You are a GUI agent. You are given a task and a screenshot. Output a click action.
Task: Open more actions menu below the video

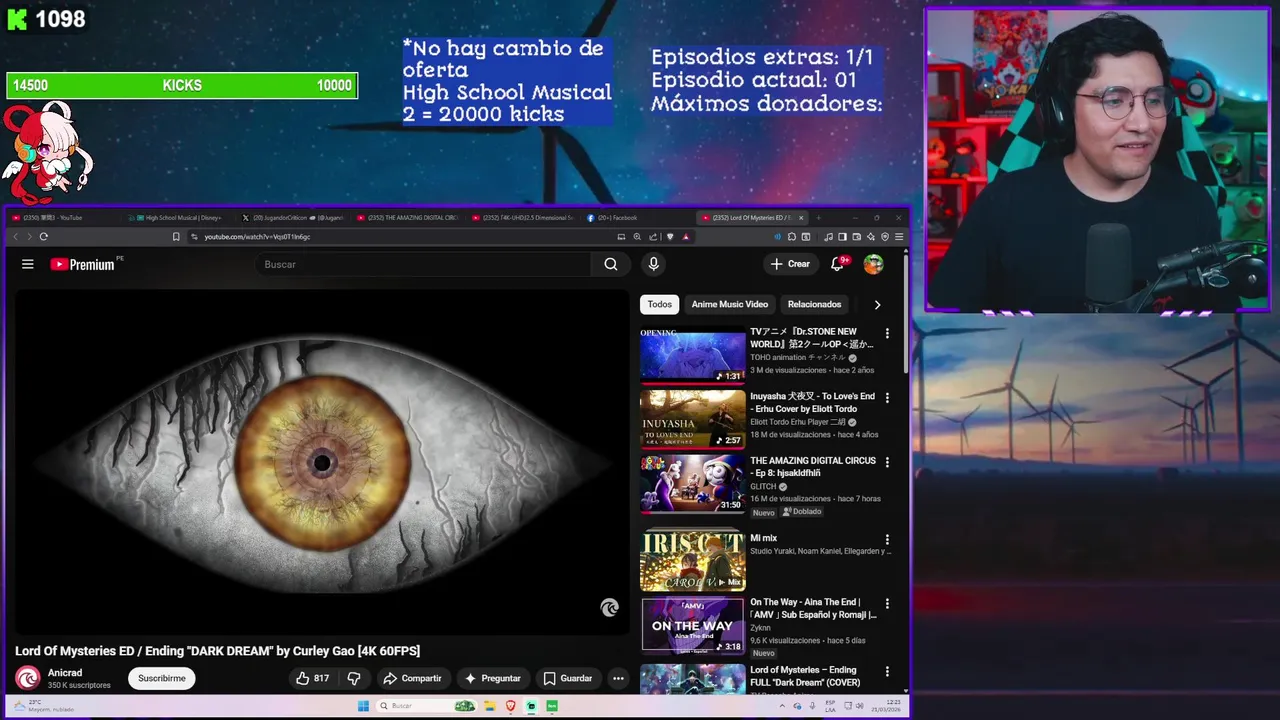click(618, 678)
